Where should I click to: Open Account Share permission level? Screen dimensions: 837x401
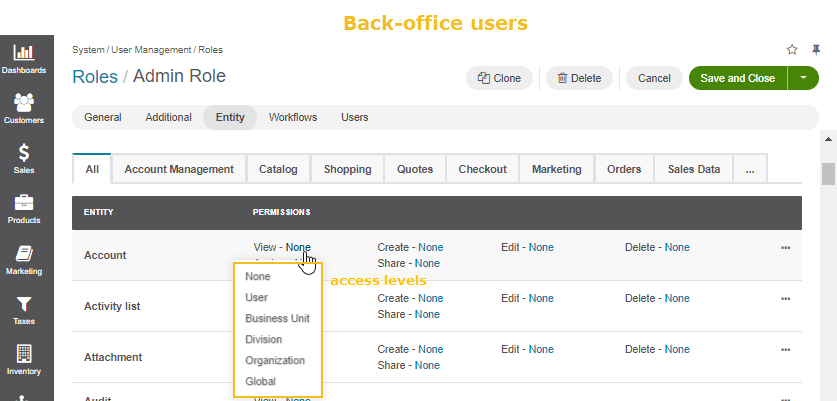tap(427, 263)
